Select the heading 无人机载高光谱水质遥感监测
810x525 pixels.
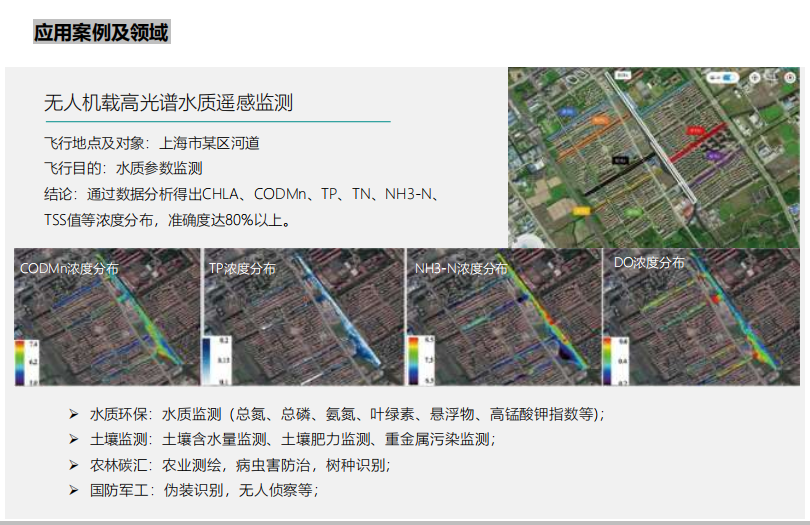pyautogui.click(x=168, y=103)
